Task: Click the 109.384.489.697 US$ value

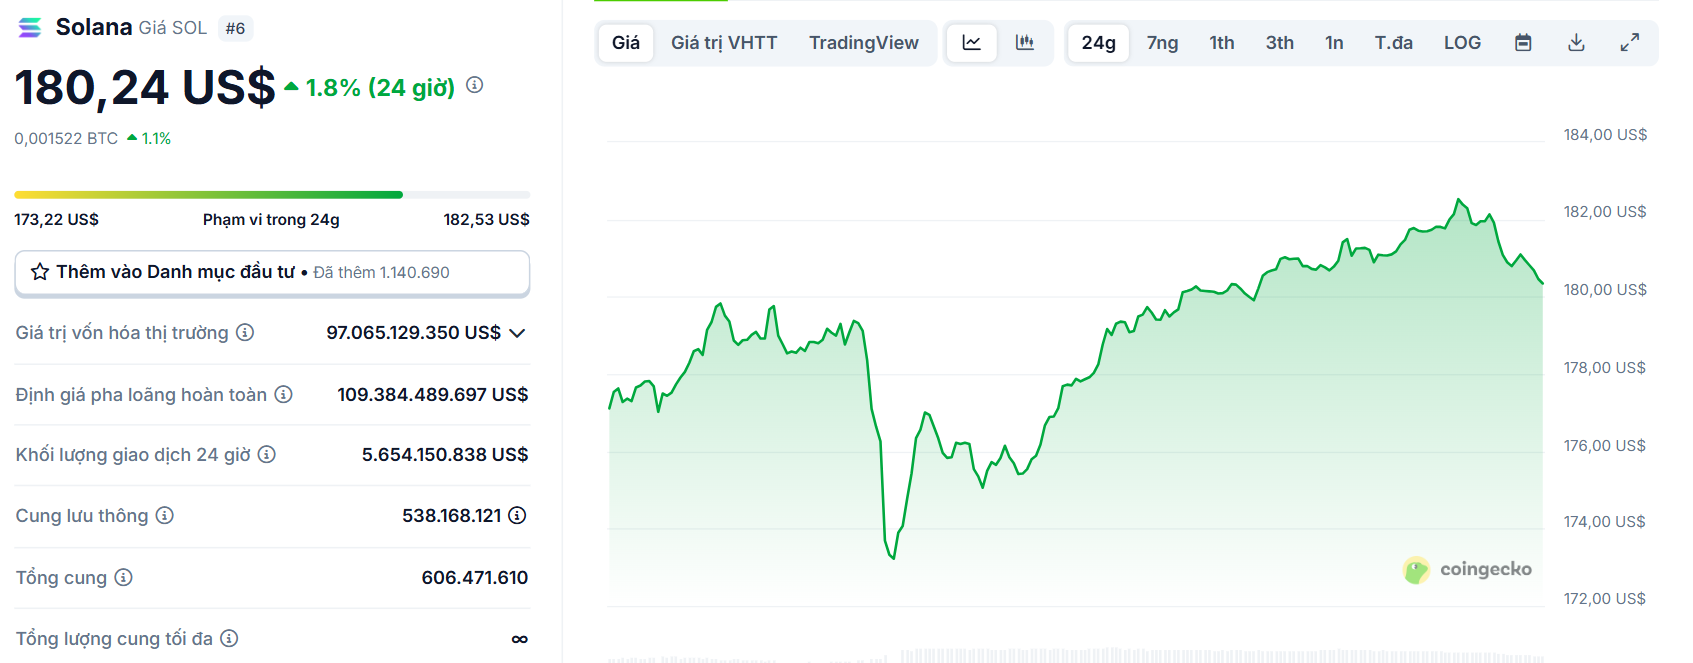Action: tap(433, 394)
